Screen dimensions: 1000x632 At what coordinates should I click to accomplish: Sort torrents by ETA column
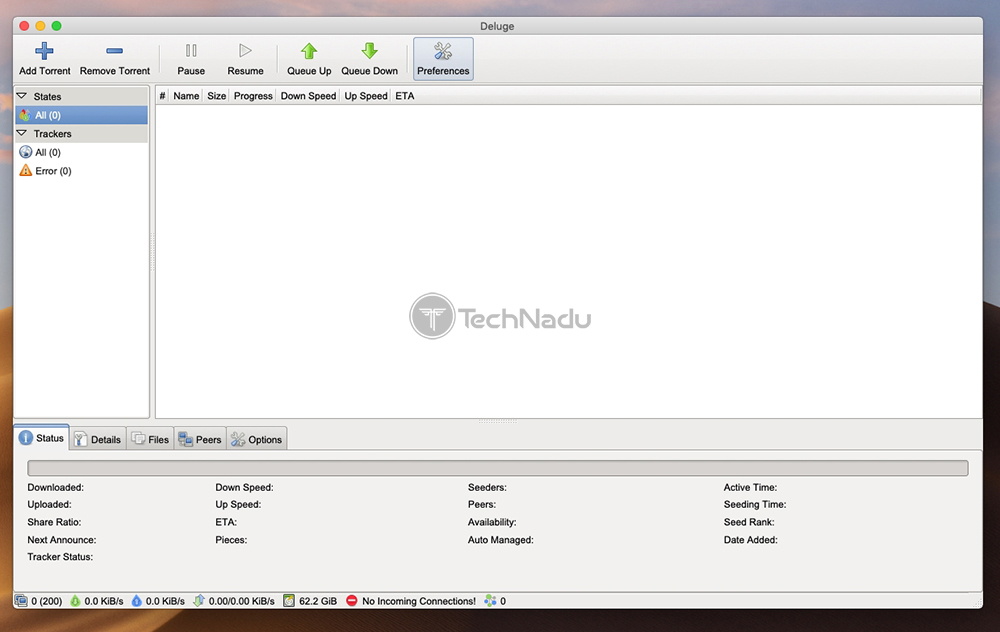click(x=404, y=96)
